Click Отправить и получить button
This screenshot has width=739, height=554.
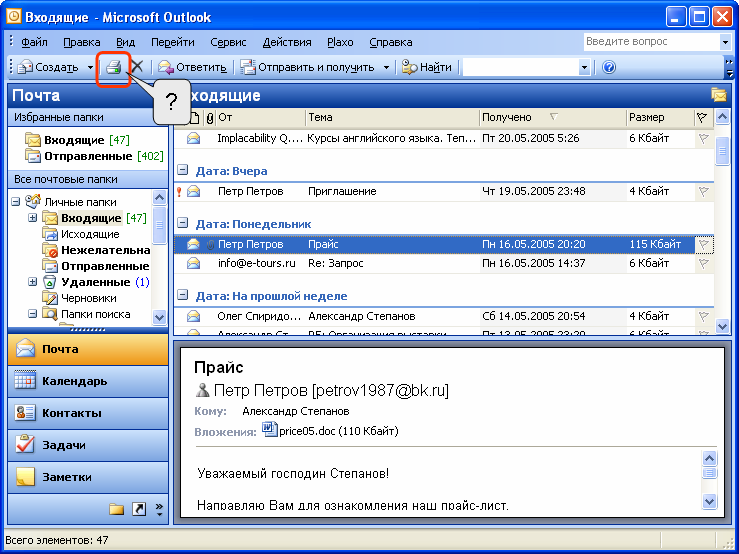tap(307, 67)
